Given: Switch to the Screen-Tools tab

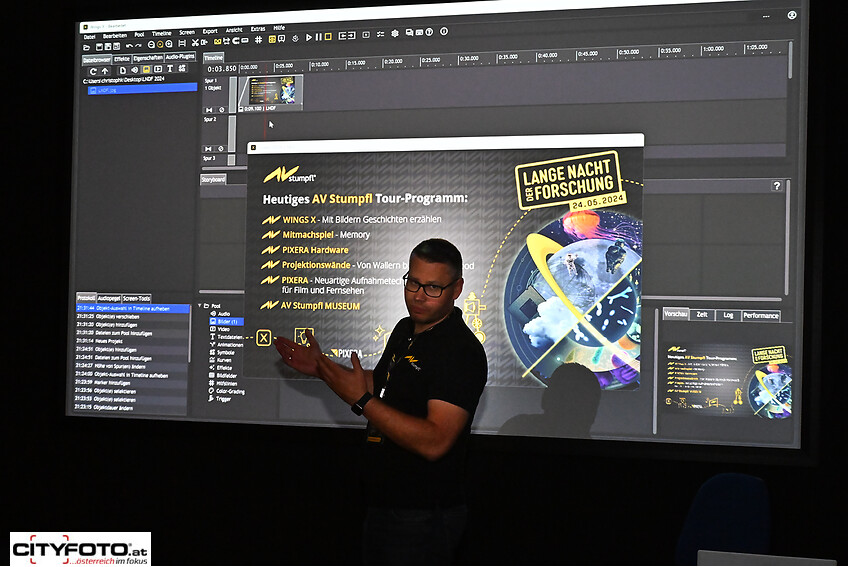Looking at the screenshot, I should (136, 299).
